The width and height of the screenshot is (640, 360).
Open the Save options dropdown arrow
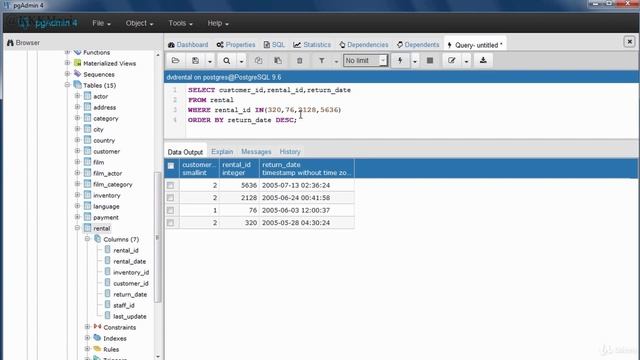click(x=210, y=61)
